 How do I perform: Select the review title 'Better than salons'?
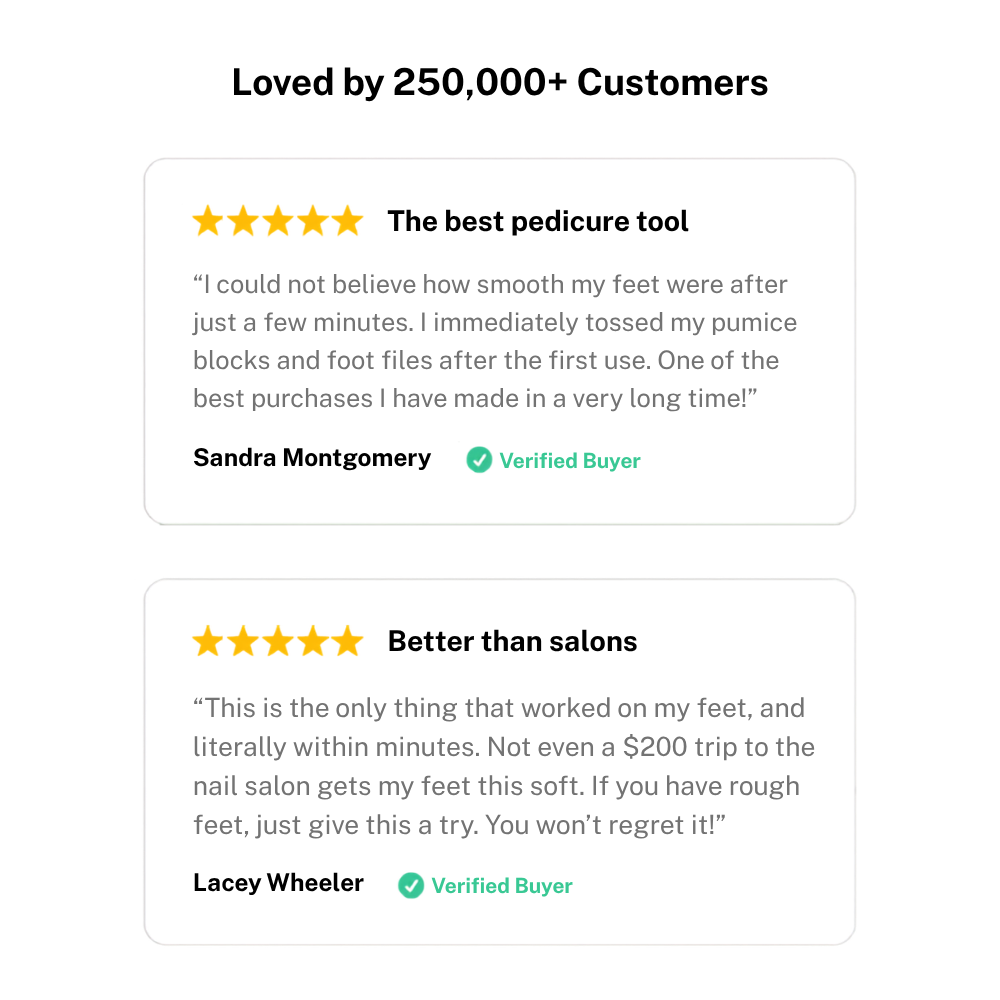[x=512, y=641]
